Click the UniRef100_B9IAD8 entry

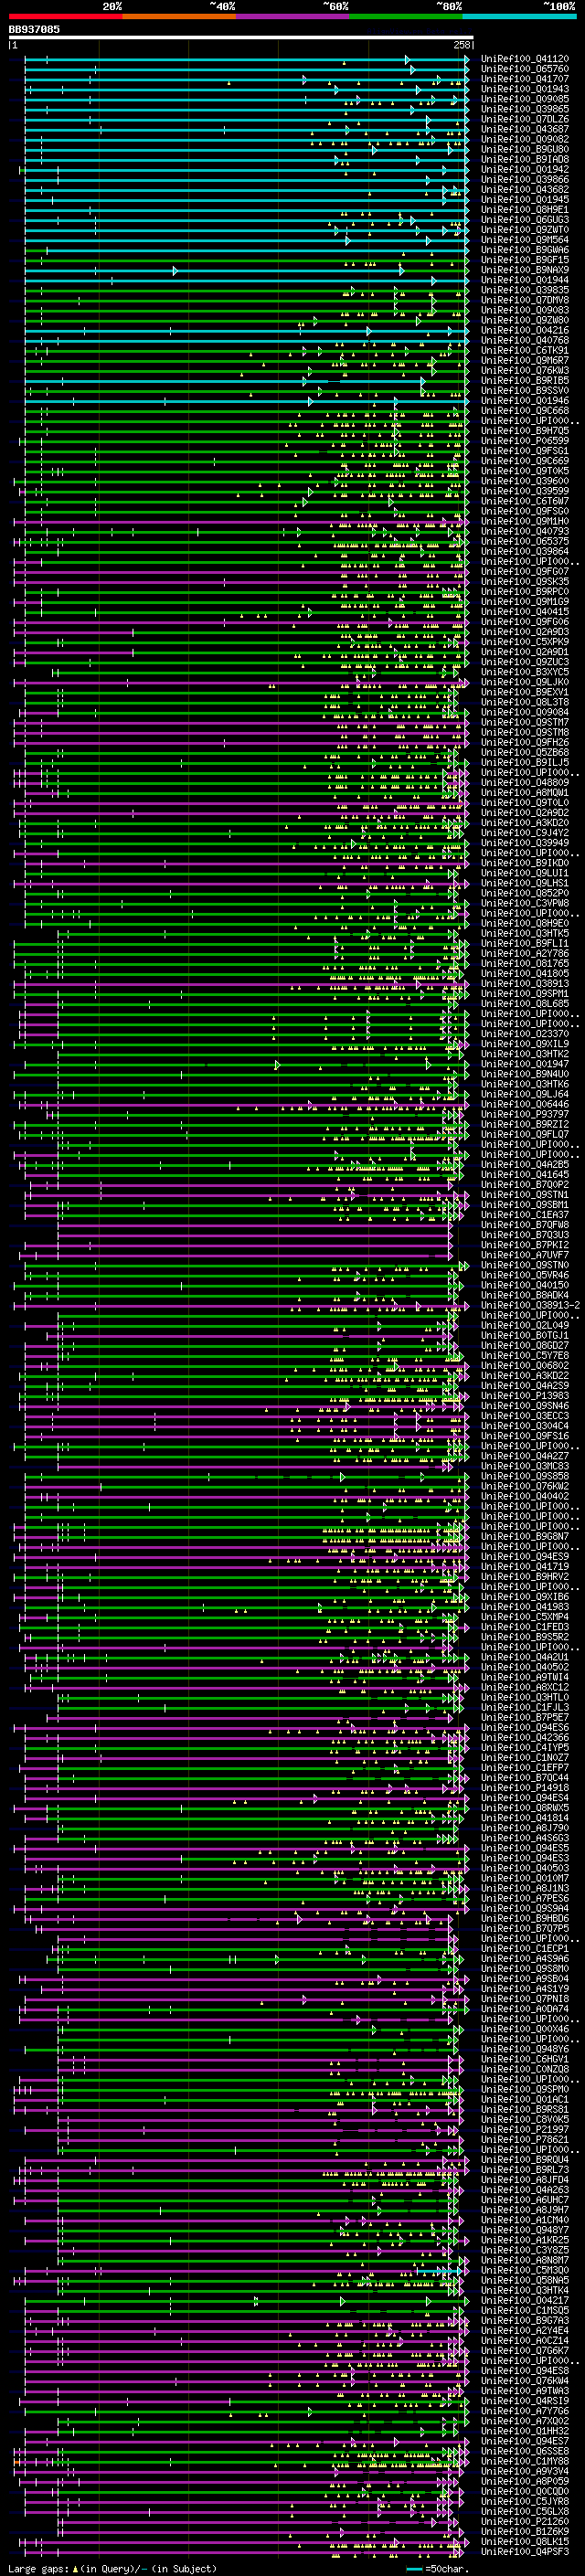[x=525, y=159]
